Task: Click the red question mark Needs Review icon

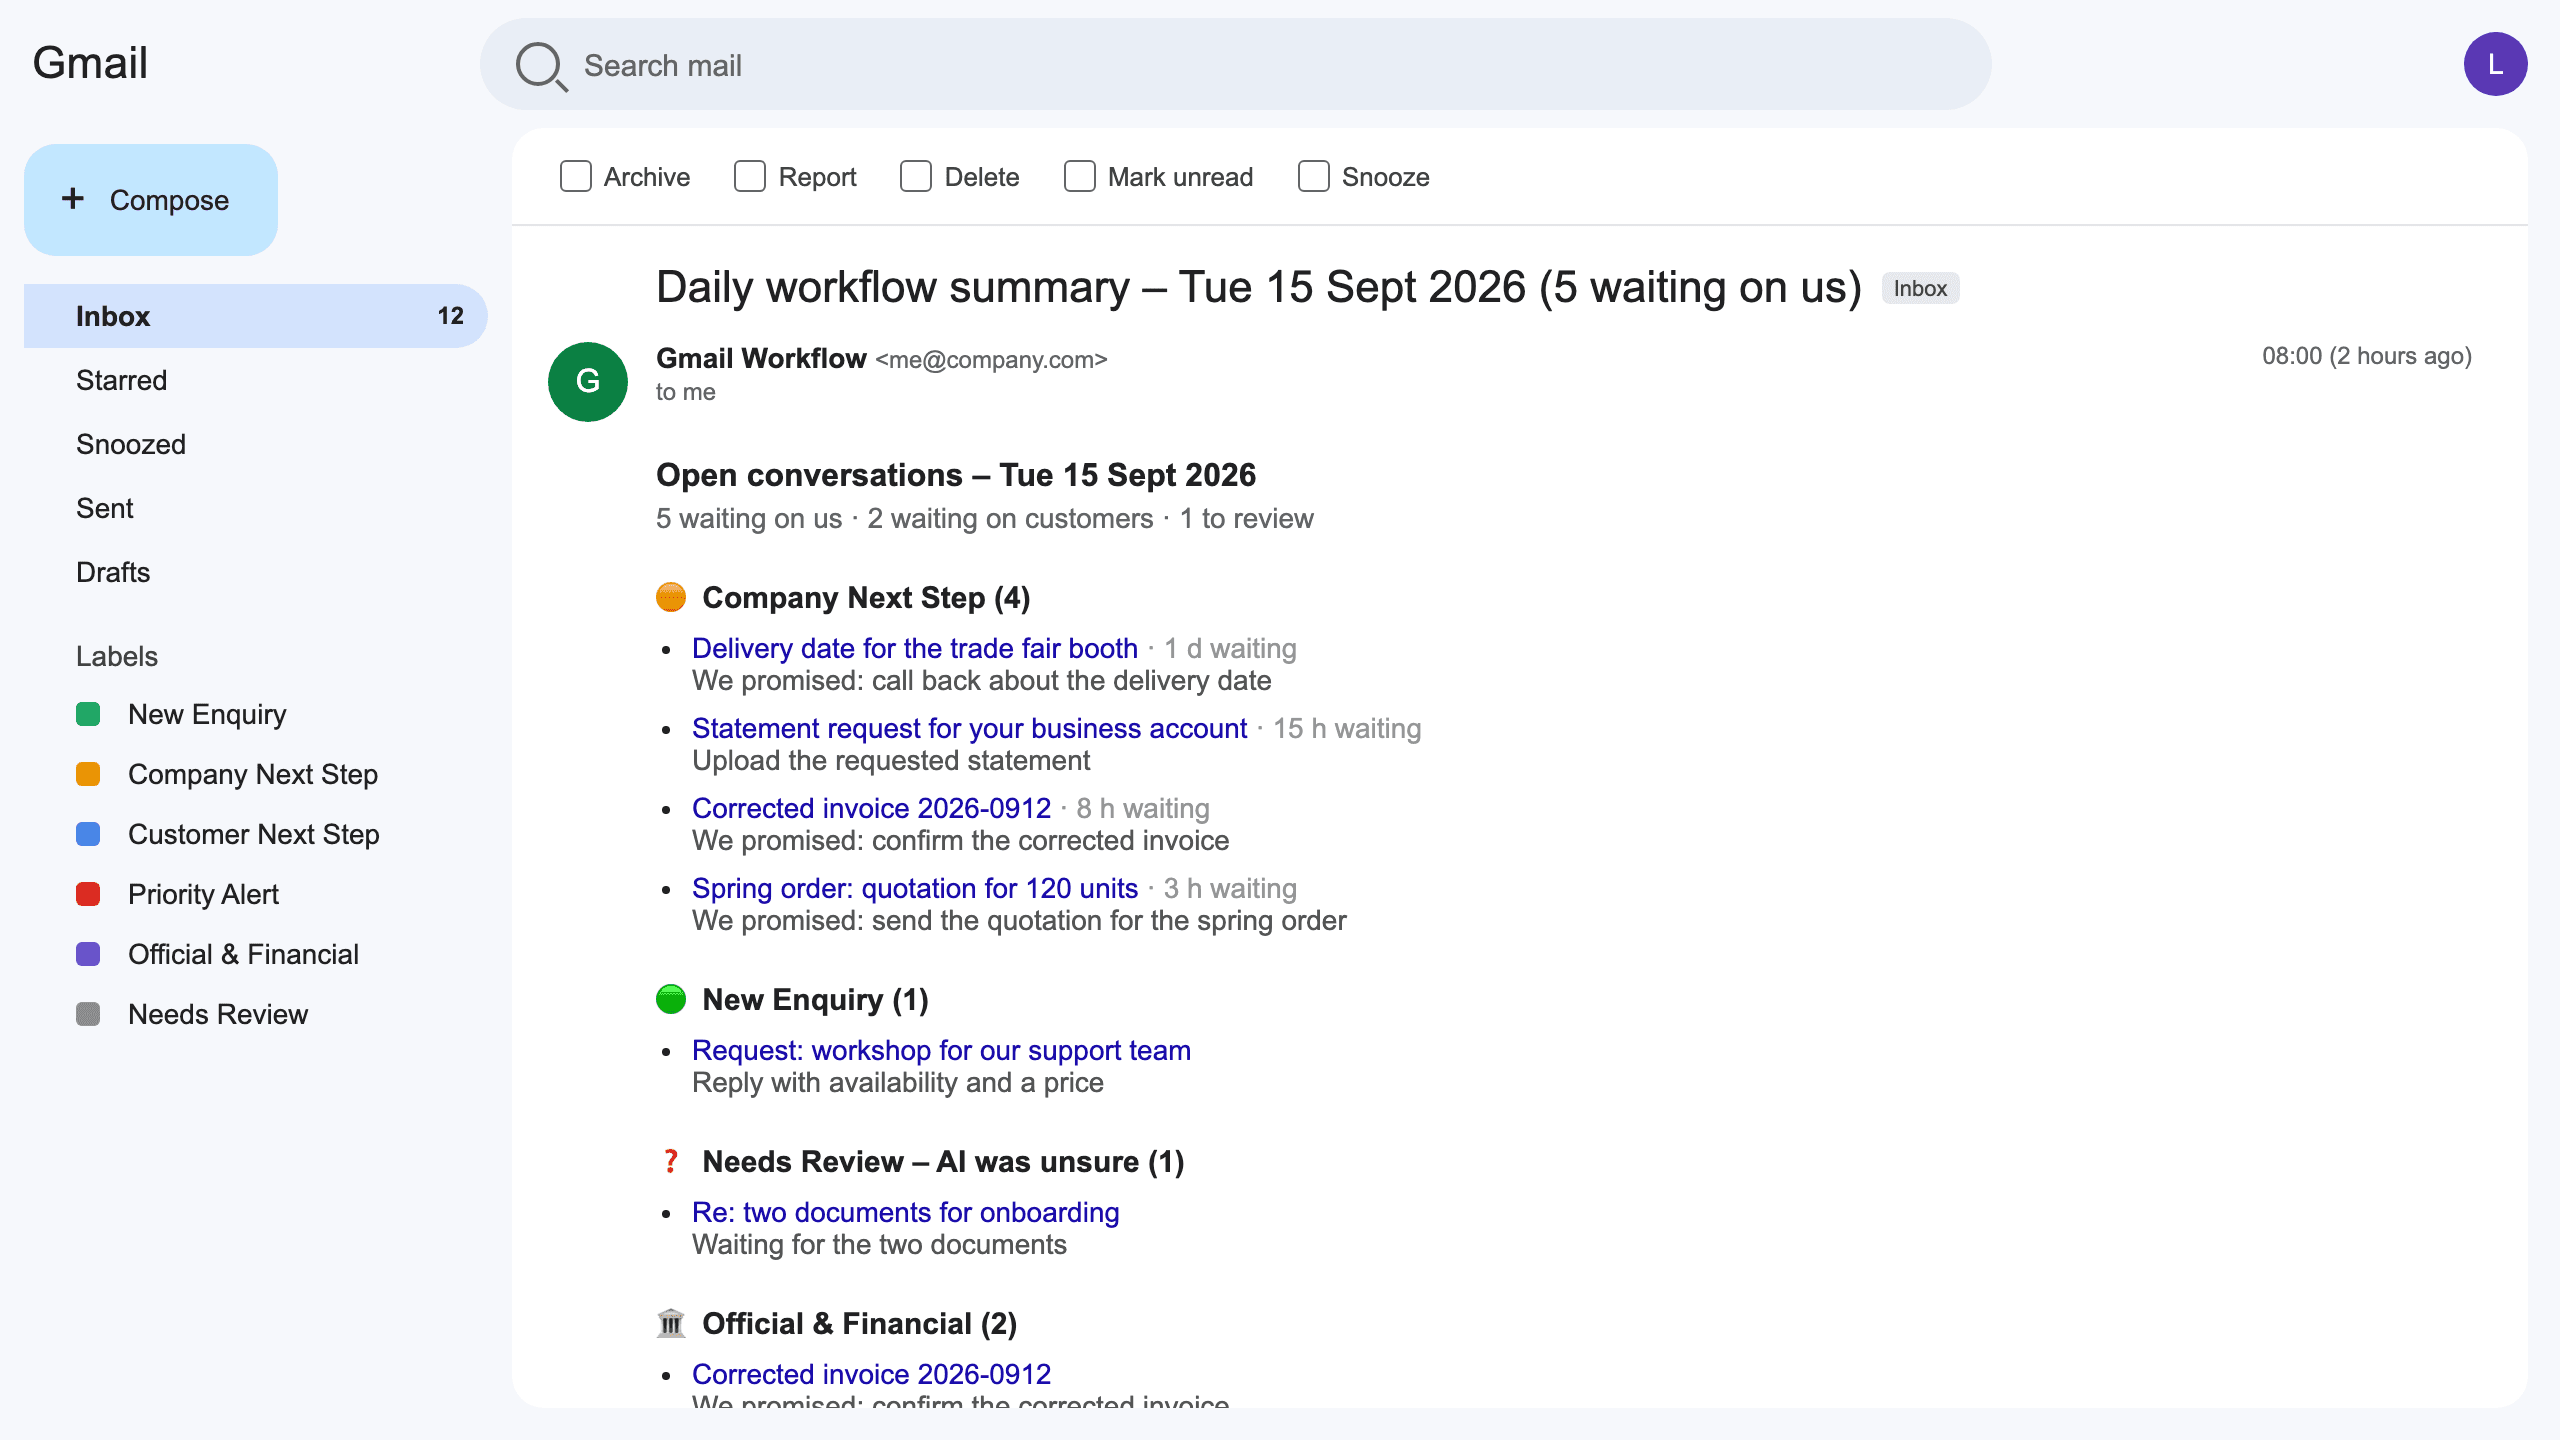Action: pyautogui.click(x=671, y=1162)
